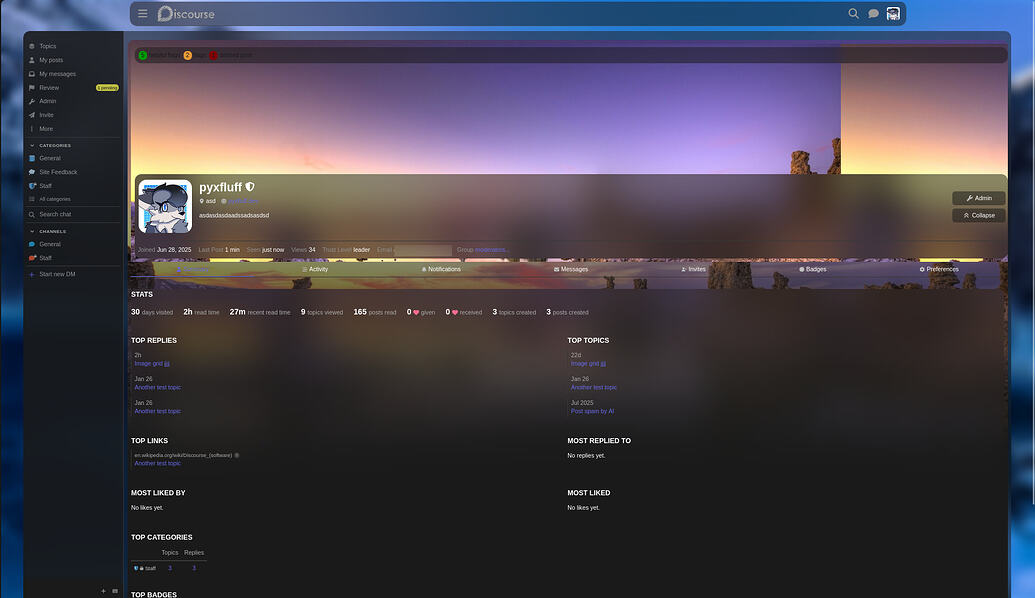
Task: Click the Discourse logo
Action: (186, 14)
